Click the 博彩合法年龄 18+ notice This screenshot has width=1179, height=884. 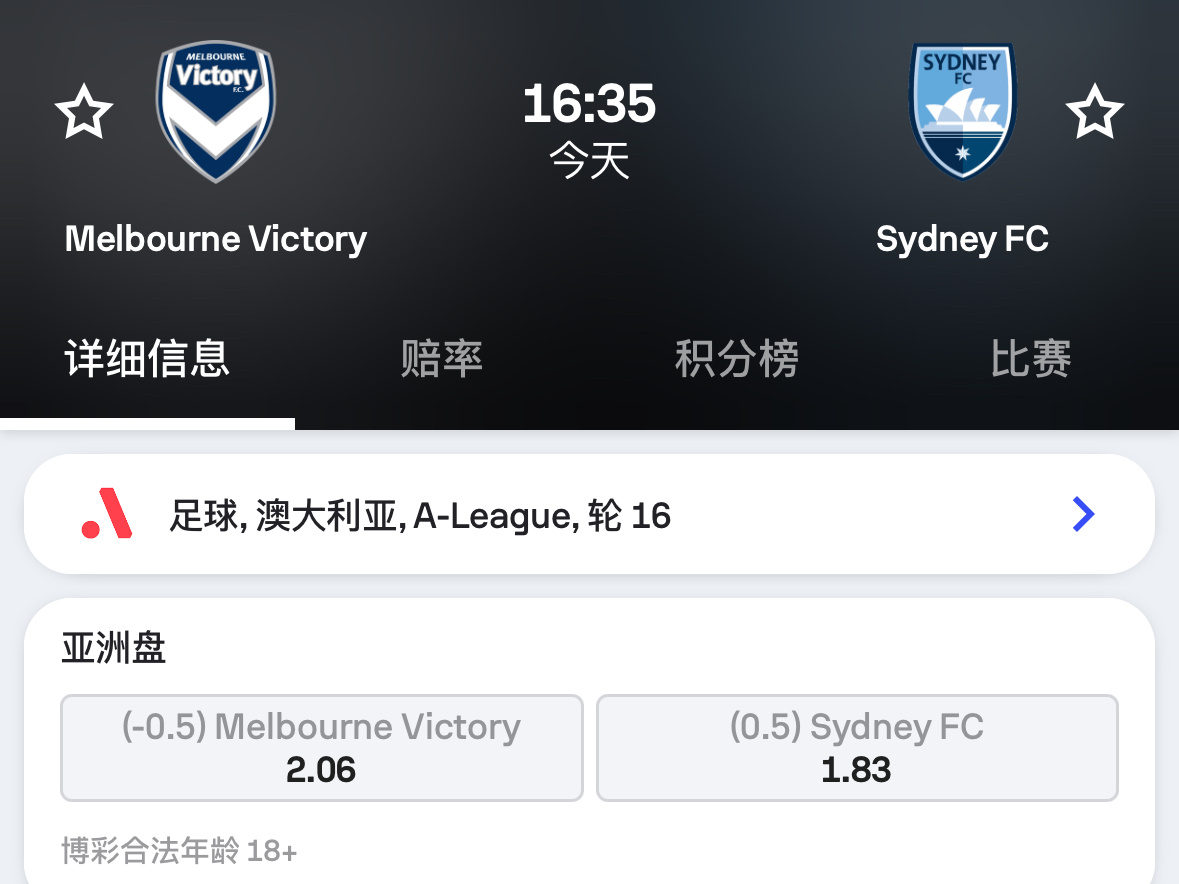(x=179, y=851)
